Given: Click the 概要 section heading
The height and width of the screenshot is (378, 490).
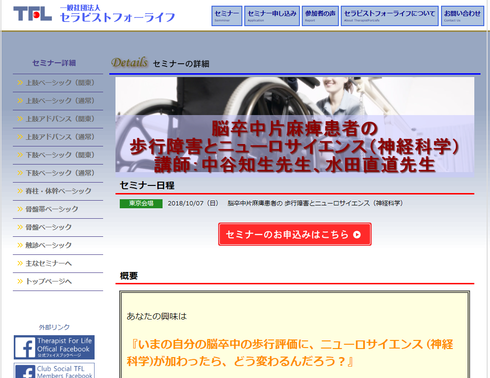Looking at the screenshot, I should [129, 276].
